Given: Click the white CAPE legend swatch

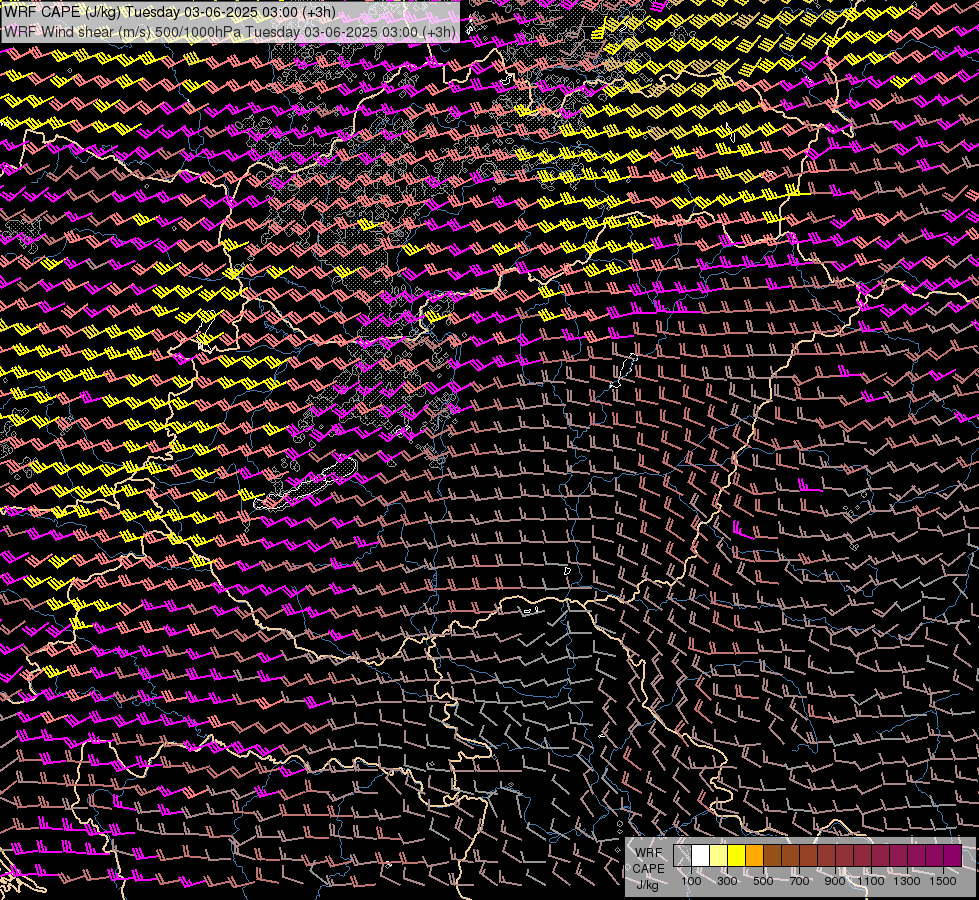Looking at the screenshot, I should [x=701, y=856].
